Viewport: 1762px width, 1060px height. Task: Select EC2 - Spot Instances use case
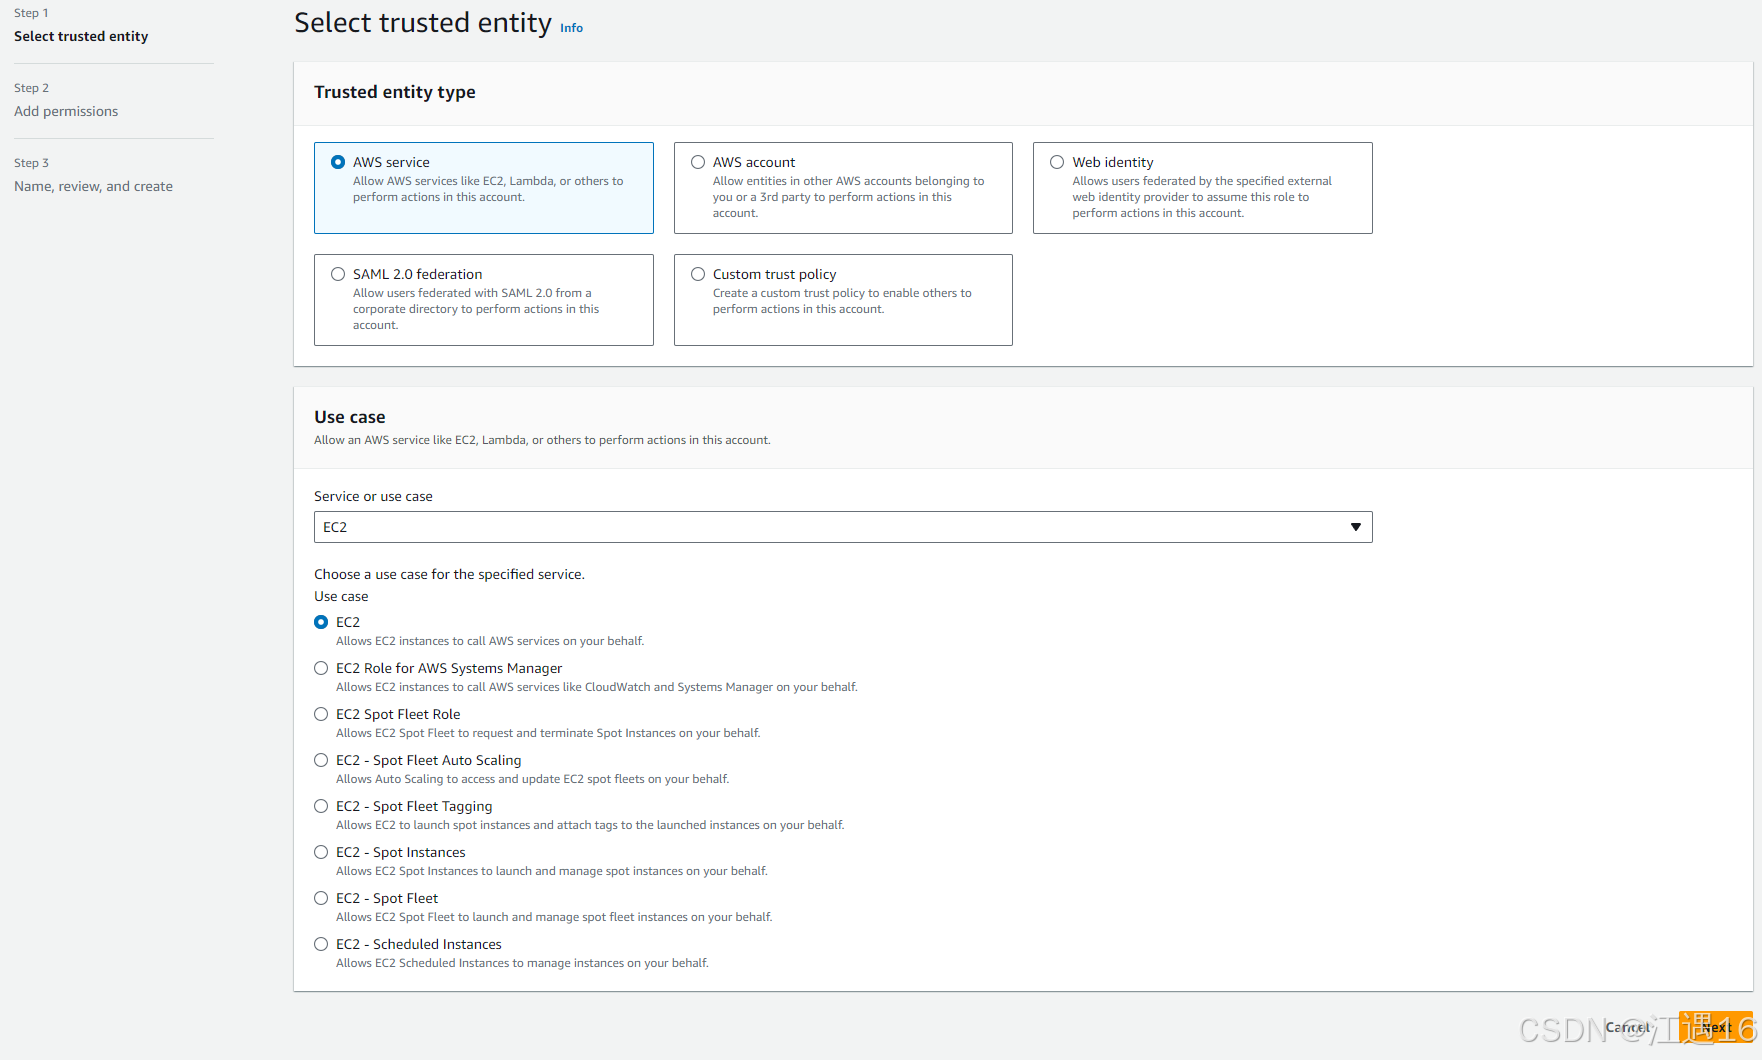tap(321, 851)
